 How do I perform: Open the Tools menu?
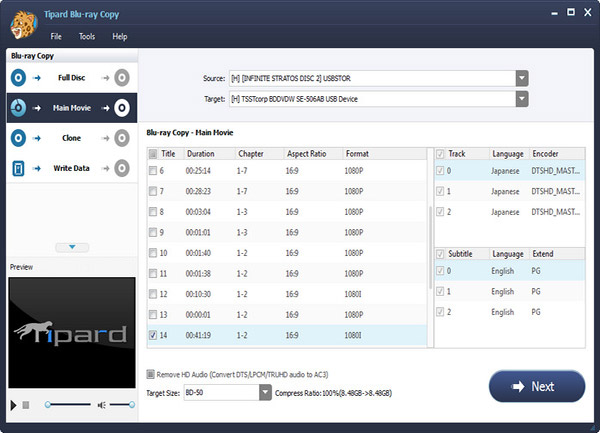pyautogui.click(x=87, y=36)
